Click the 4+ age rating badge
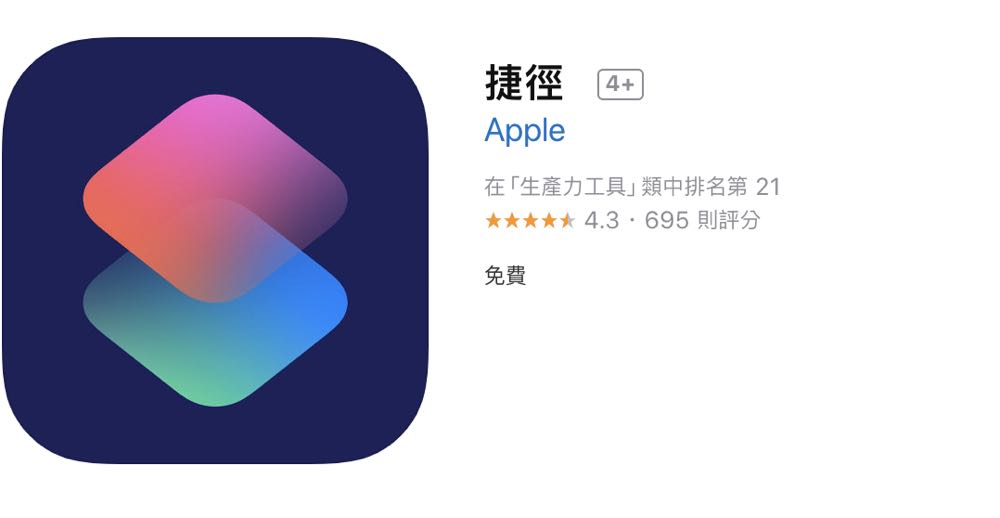This screenshot has height=518, width=1000. click(620, 84)
